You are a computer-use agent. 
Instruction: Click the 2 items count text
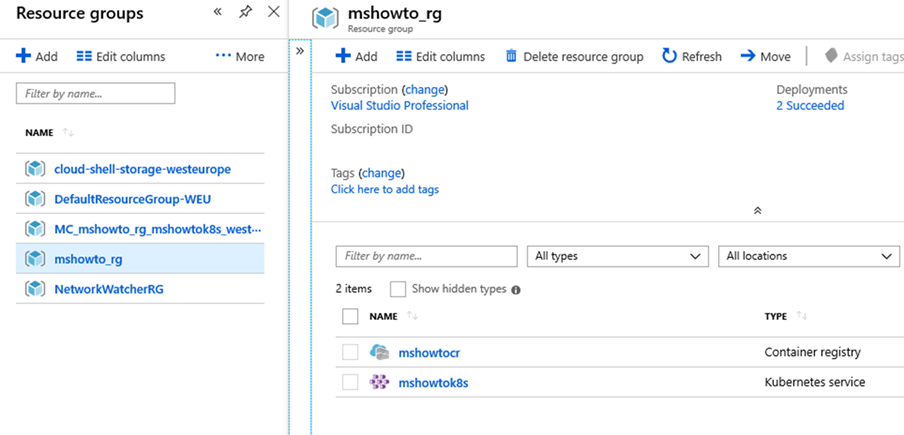353,289
